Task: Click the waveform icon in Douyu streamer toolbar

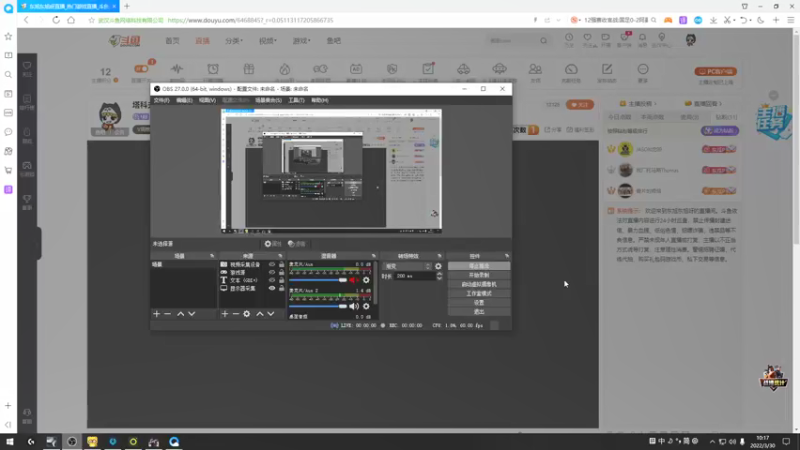Action: coord(177,69)
